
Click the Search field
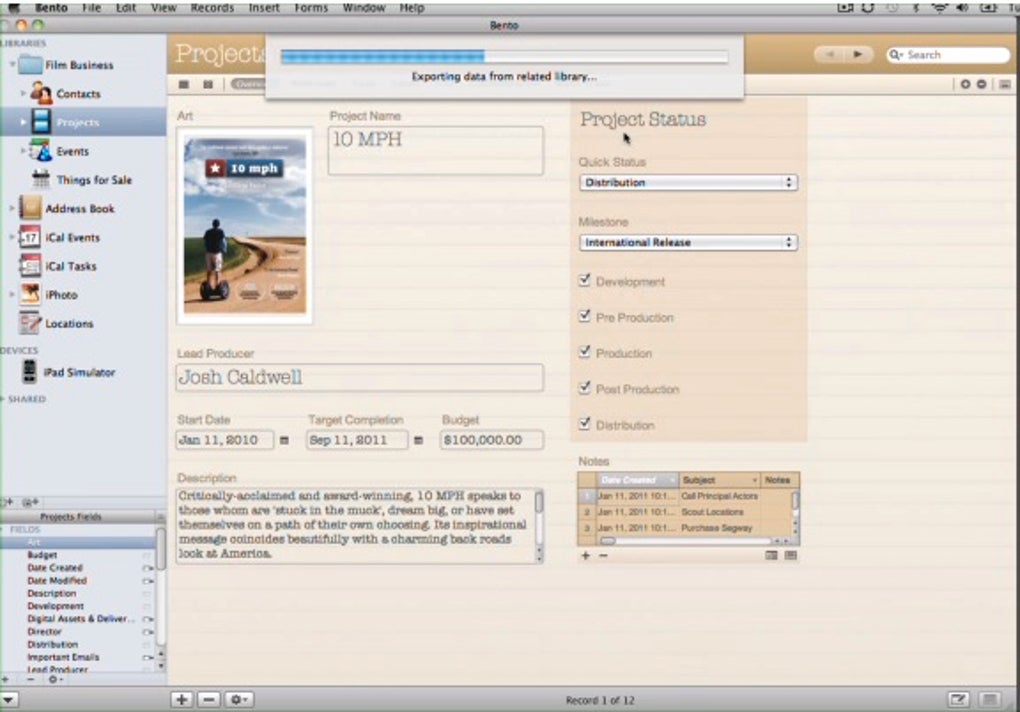click(948, 55)
